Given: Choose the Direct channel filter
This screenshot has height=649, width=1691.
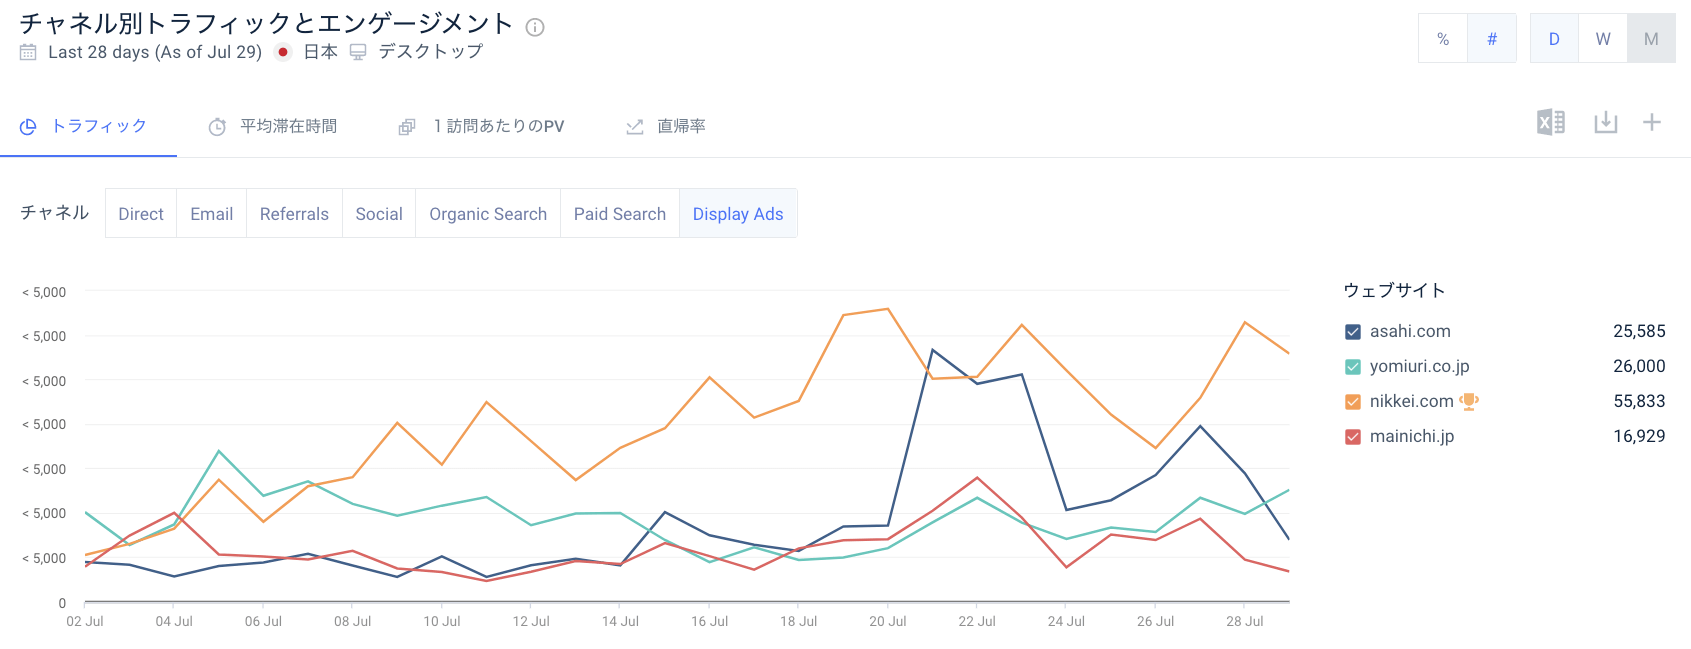Looking at the screenshot, I should pos(141,214).
